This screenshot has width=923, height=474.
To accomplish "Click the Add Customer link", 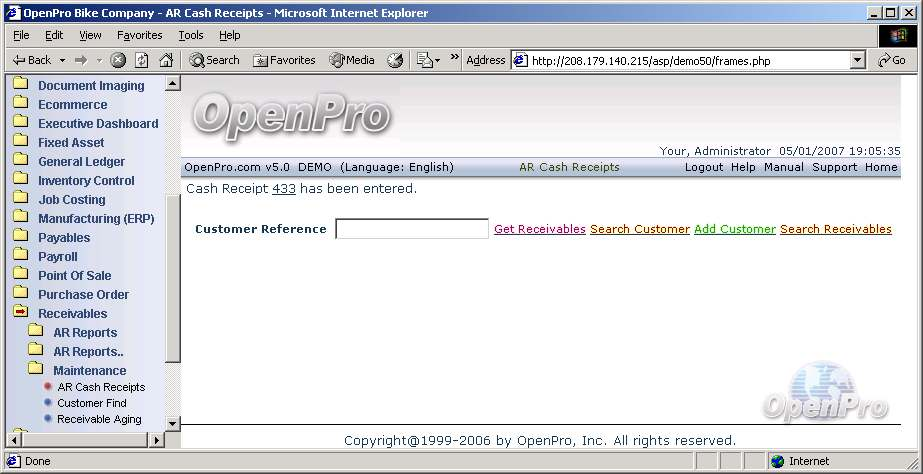I will pyautogui.click(x=734, y=229).
